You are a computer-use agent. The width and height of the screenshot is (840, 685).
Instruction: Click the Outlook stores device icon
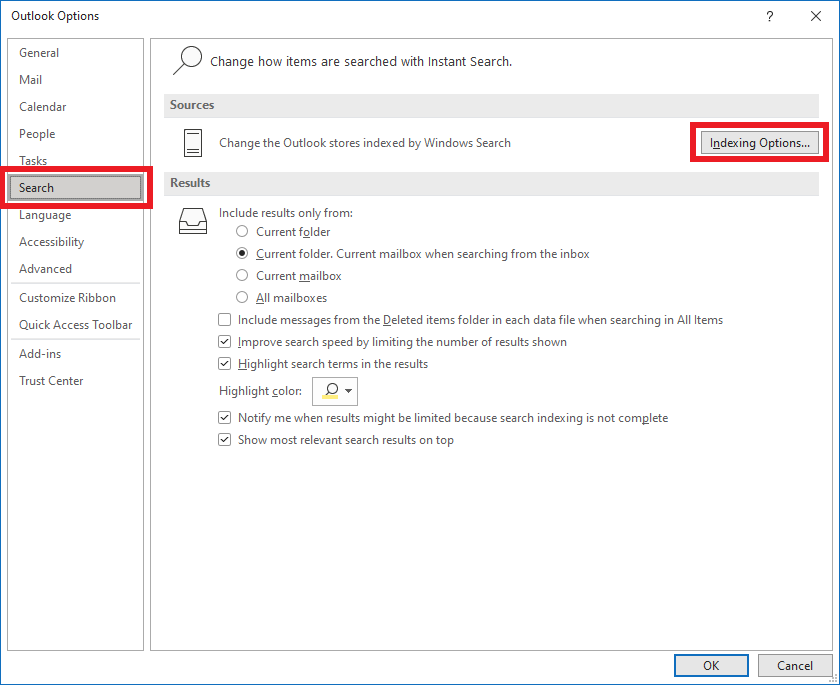click(193, 143)
